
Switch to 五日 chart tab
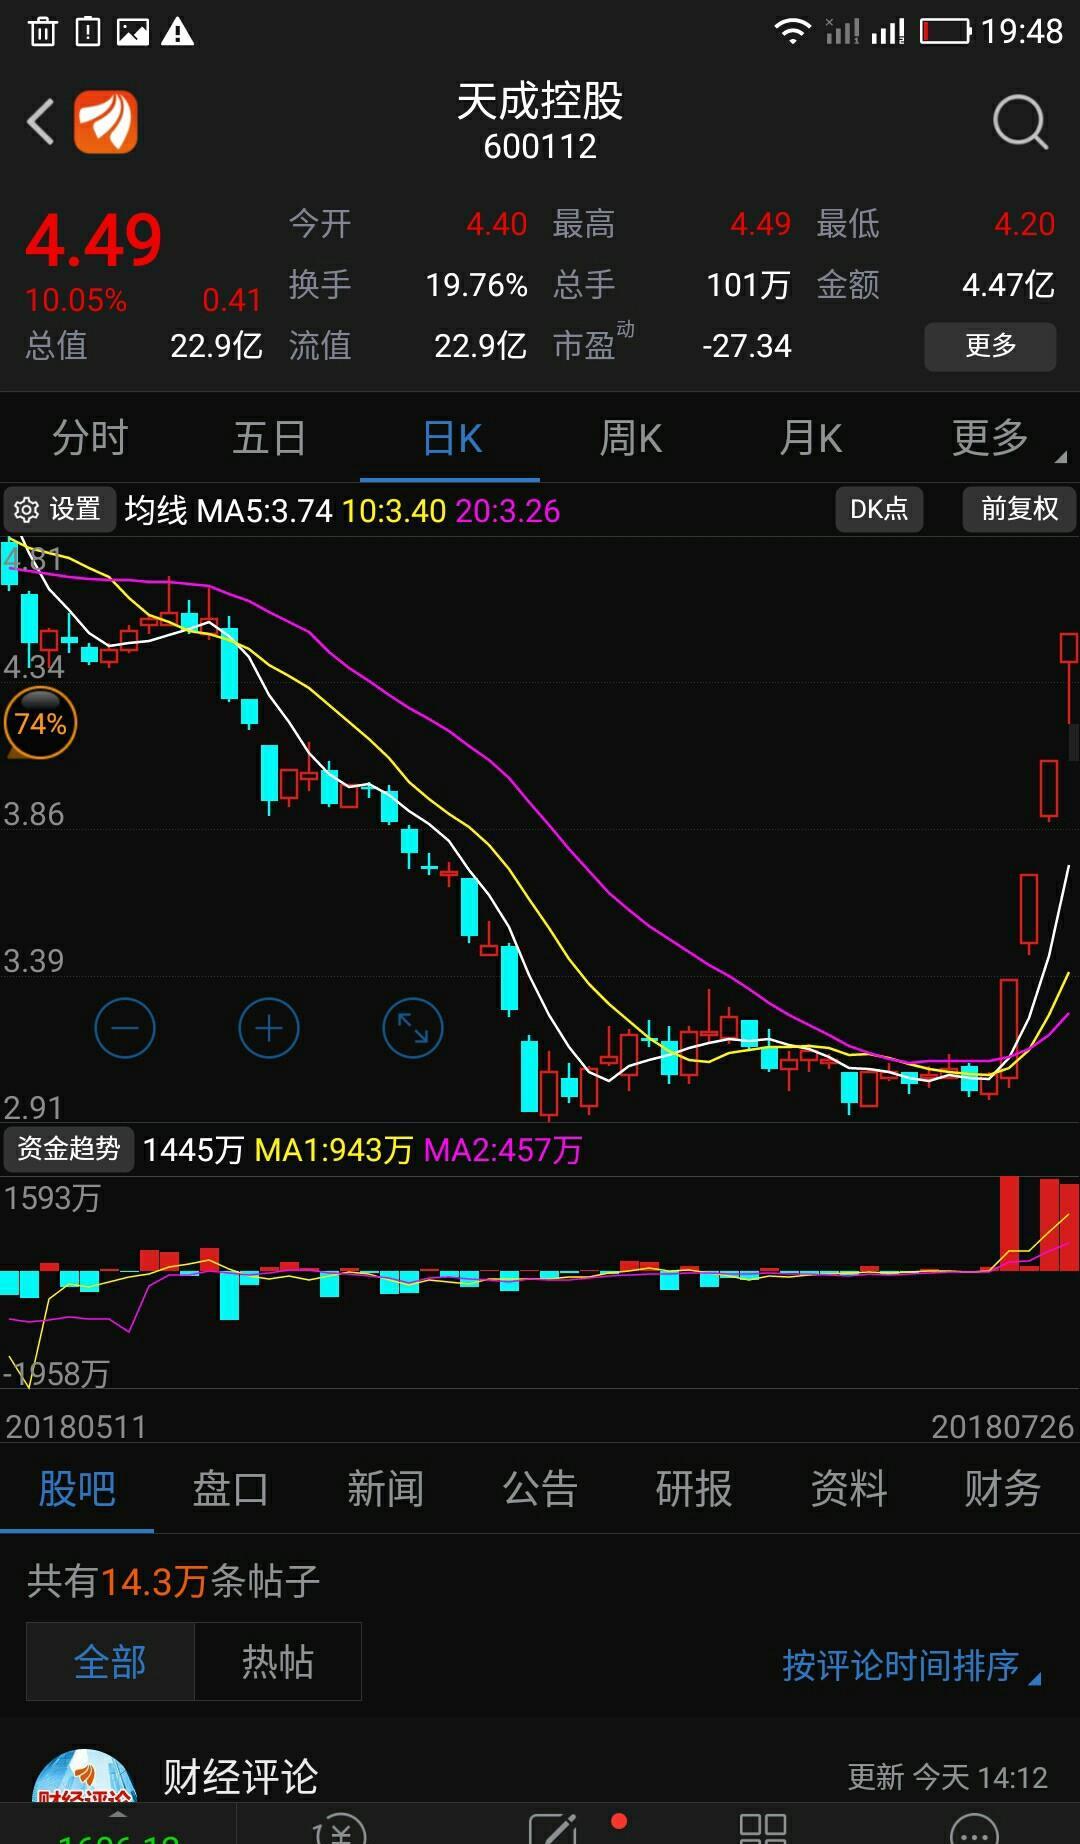[269, 438]
